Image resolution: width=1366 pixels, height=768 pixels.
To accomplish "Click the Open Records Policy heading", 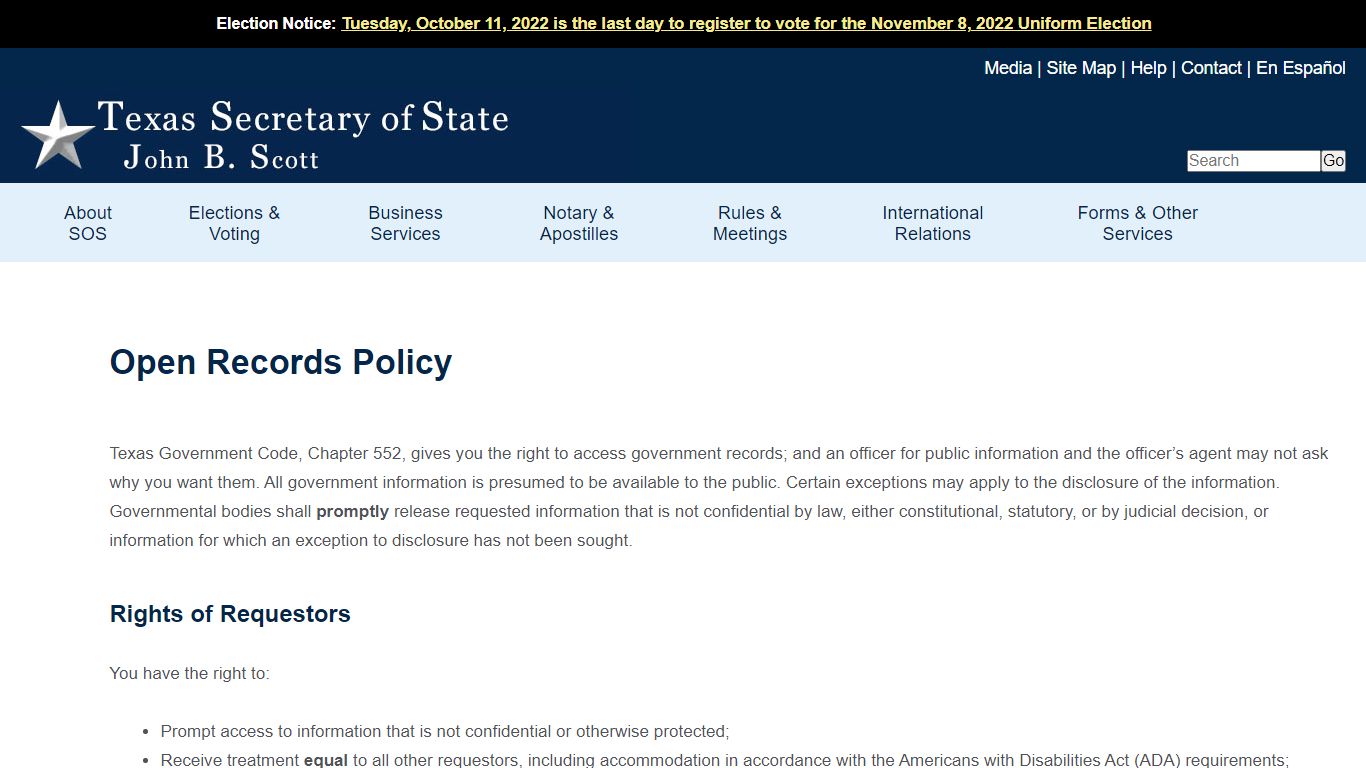I will click(281, 362).
